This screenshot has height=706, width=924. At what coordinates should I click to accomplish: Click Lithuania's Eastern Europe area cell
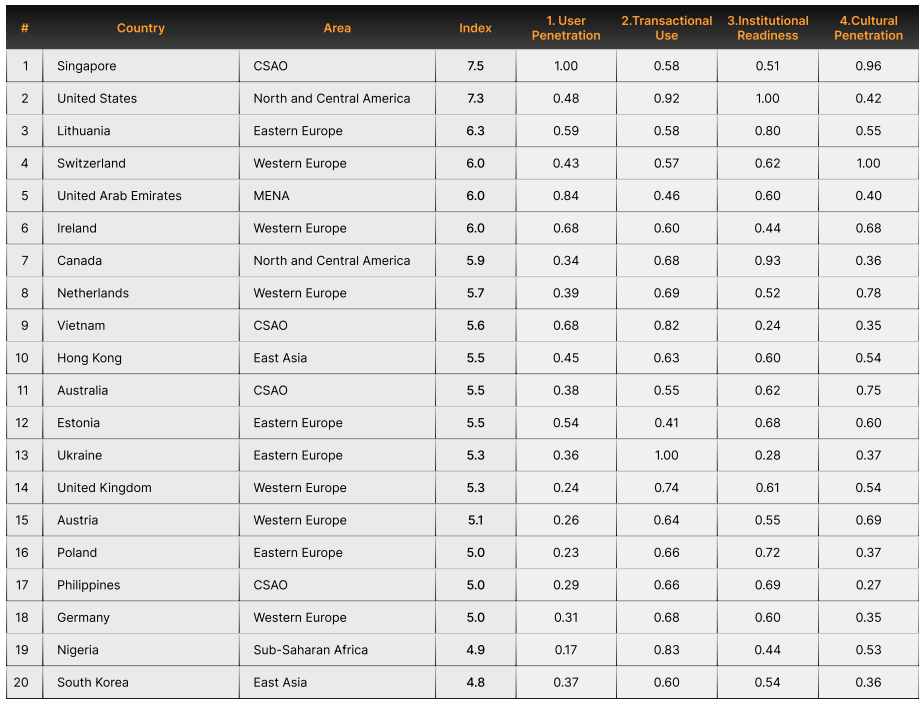click(298, 131)
